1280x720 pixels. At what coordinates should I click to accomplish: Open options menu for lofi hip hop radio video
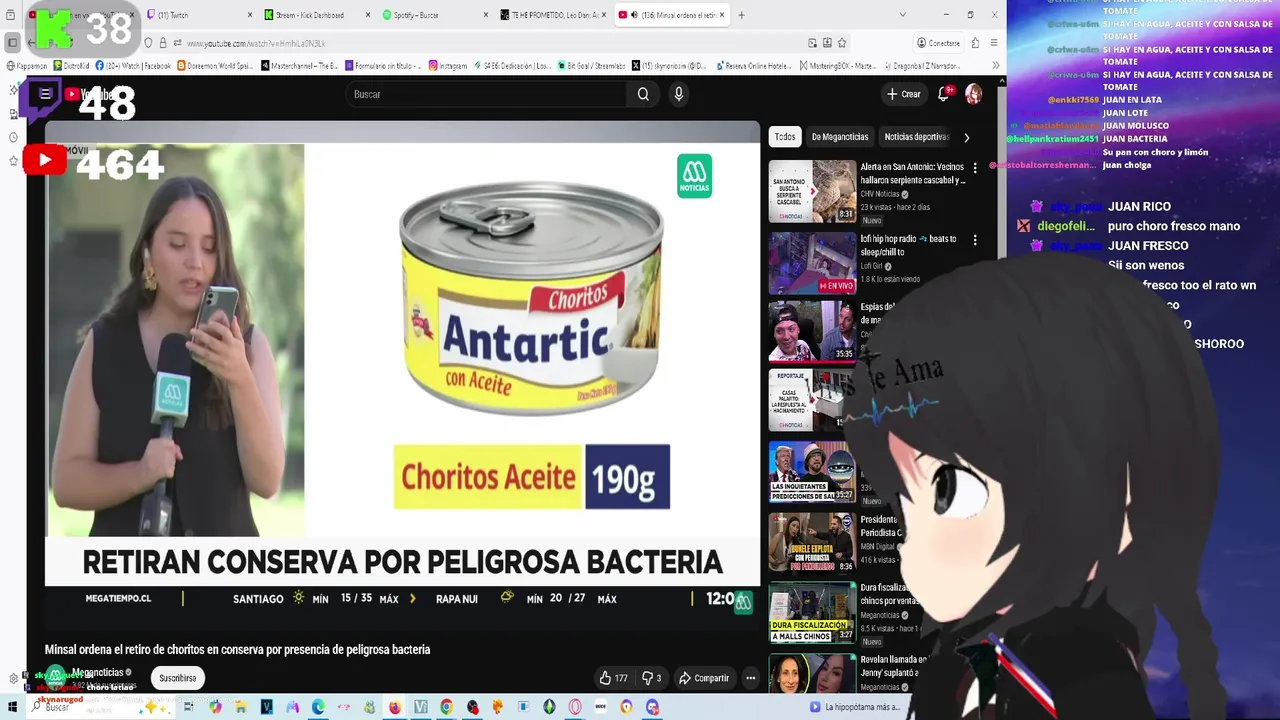tap(975, 240)
